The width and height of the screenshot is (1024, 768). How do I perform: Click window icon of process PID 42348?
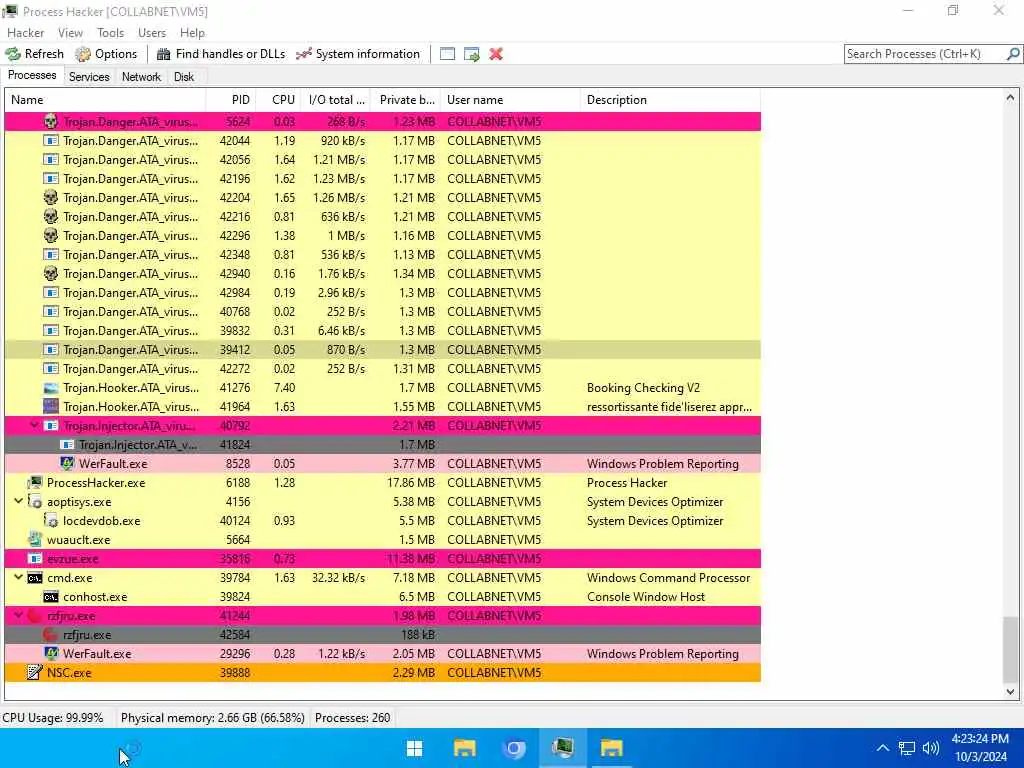point(51,255)
